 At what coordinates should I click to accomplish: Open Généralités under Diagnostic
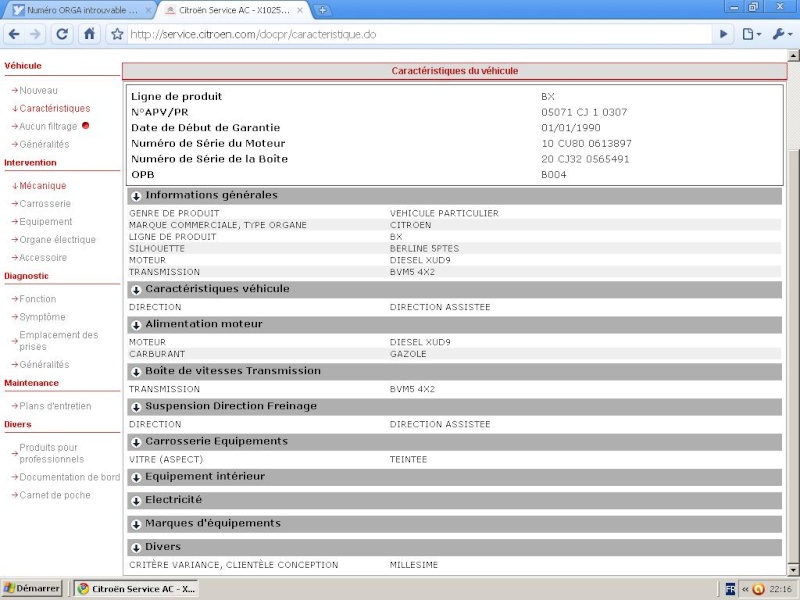[x=44, y=364]
